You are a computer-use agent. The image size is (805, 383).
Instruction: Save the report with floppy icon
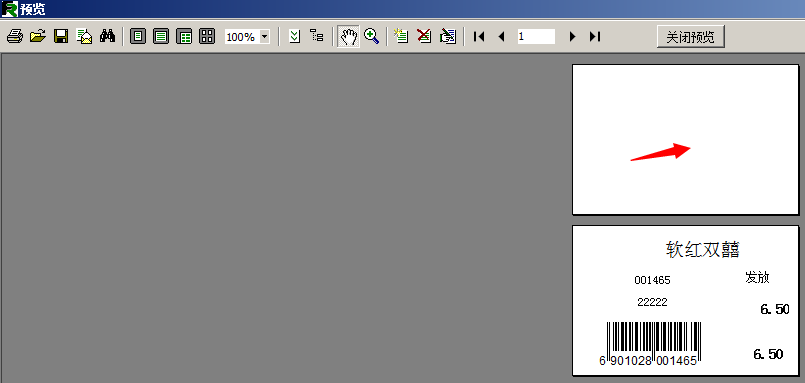[61, 36]
